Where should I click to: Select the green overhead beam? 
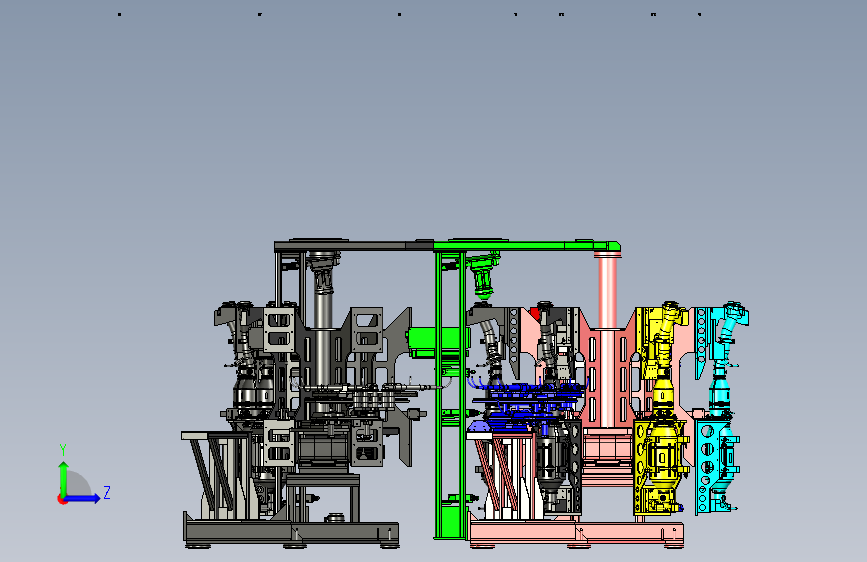[x=525, y=246]
